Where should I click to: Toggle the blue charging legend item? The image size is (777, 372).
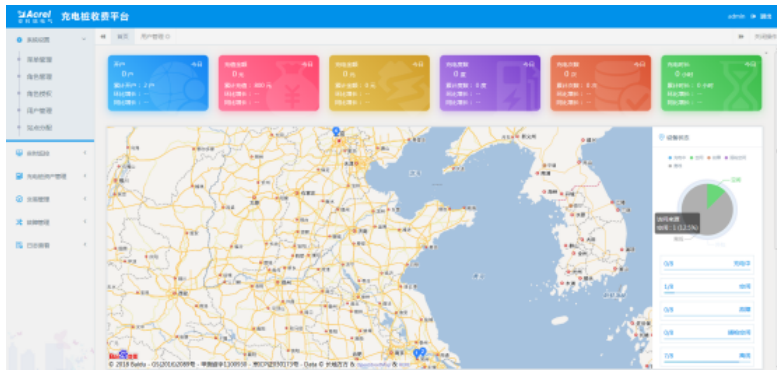click(677, 158)
